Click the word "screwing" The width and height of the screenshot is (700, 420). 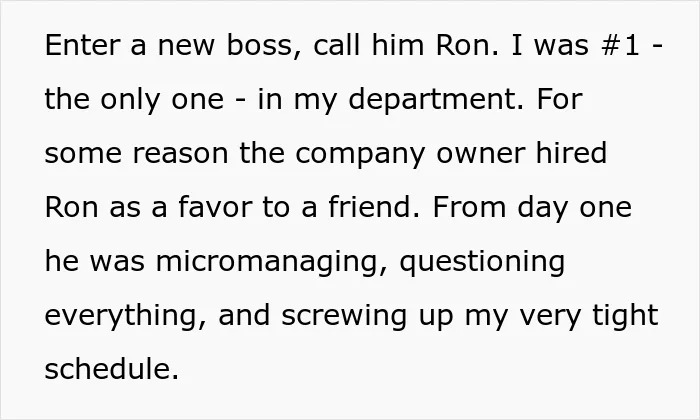coord(344,316)
